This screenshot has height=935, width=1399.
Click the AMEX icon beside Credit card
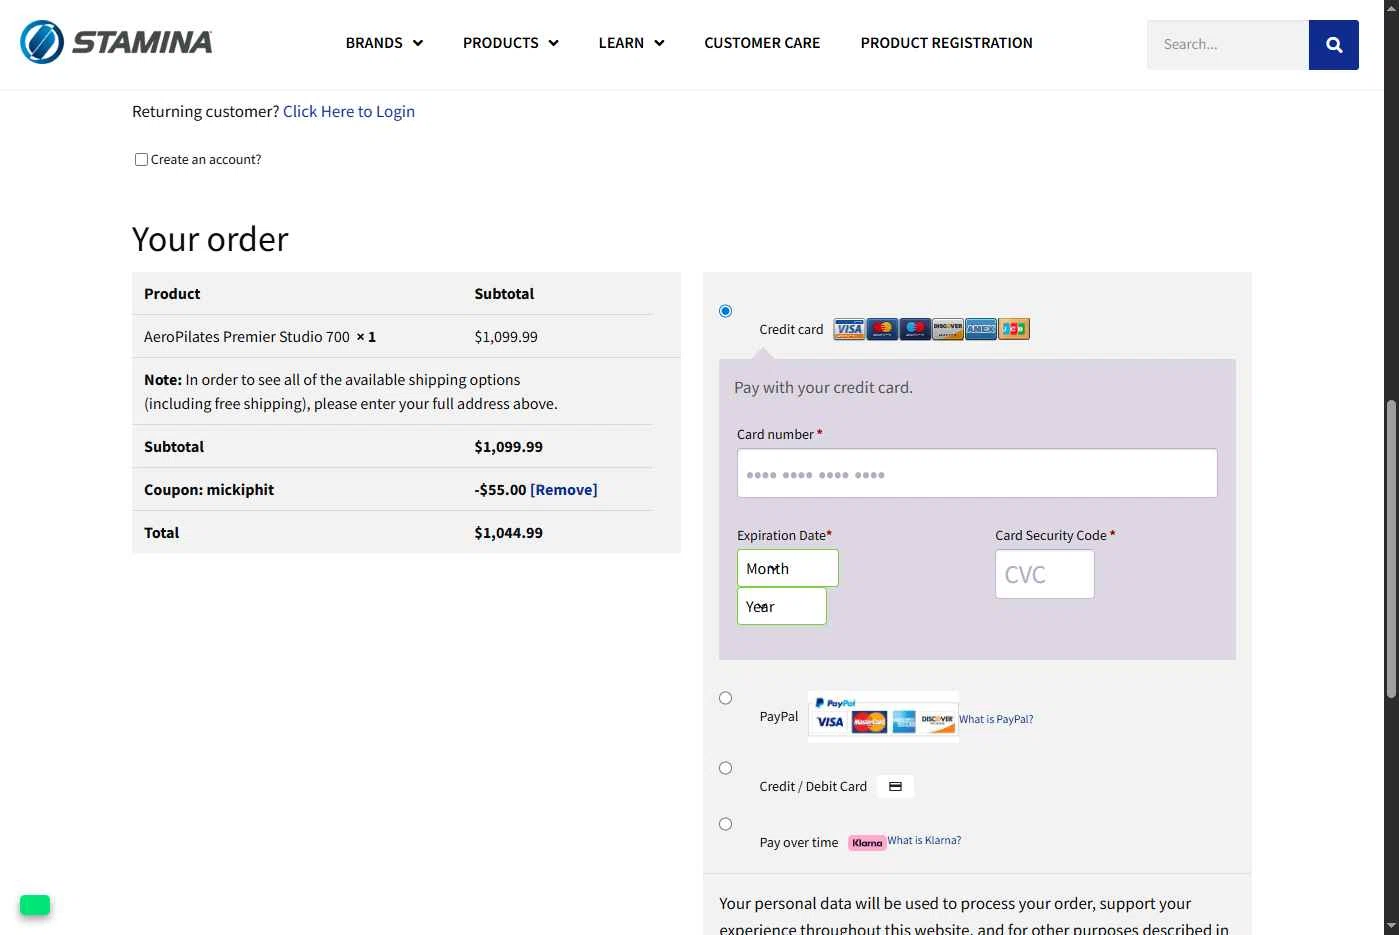tap(981, 329)
